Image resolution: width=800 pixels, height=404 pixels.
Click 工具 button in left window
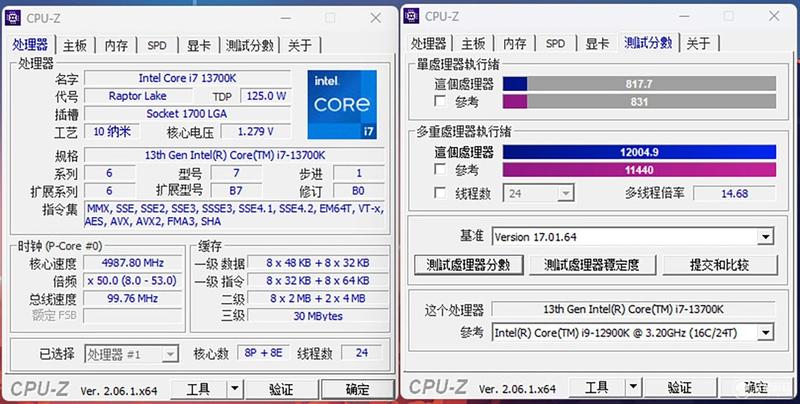(x=198, y=389)
